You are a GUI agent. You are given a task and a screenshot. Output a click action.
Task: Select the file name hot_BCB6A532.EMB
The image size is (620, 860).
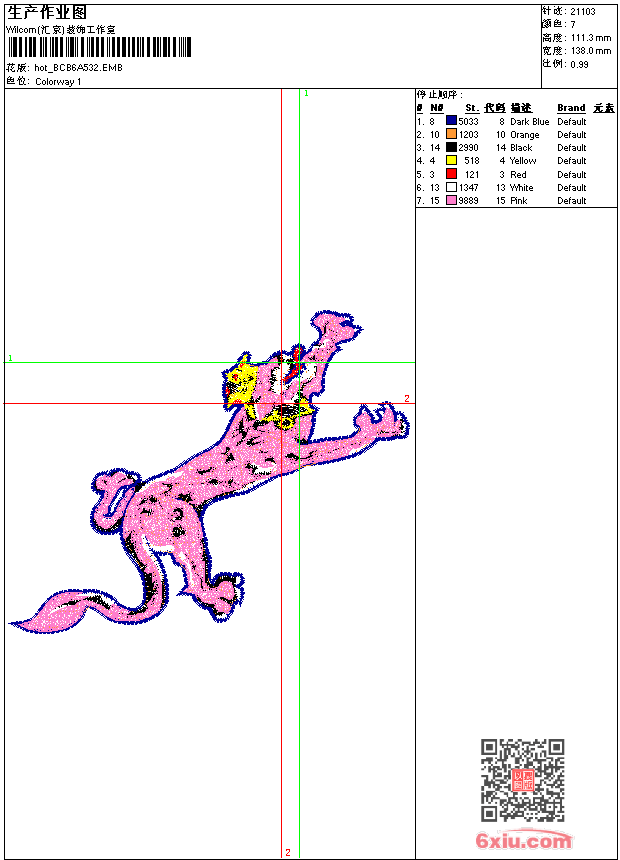point(78,67)
